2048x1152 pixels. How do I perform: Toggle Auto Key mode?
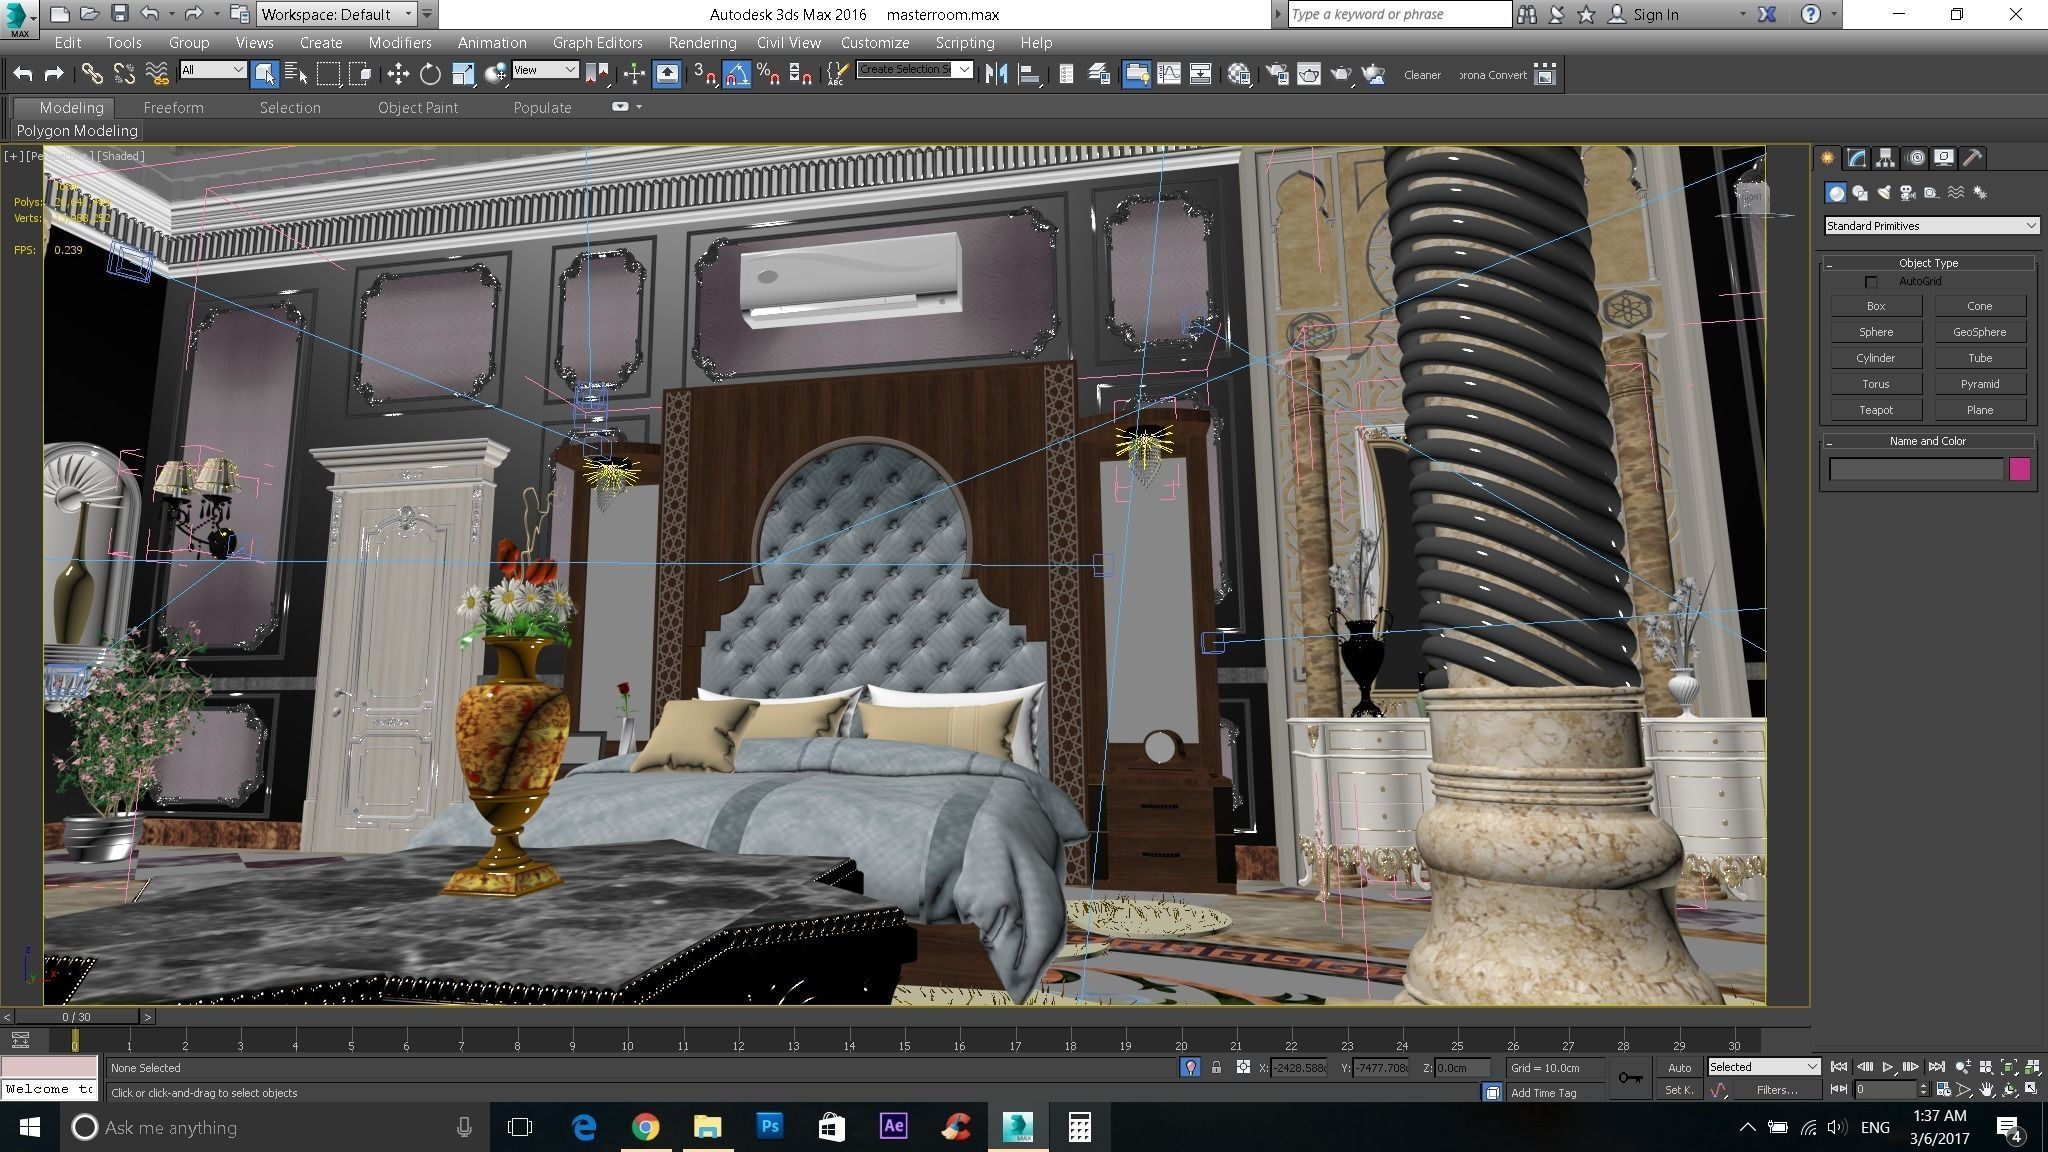point(1679,1067)
